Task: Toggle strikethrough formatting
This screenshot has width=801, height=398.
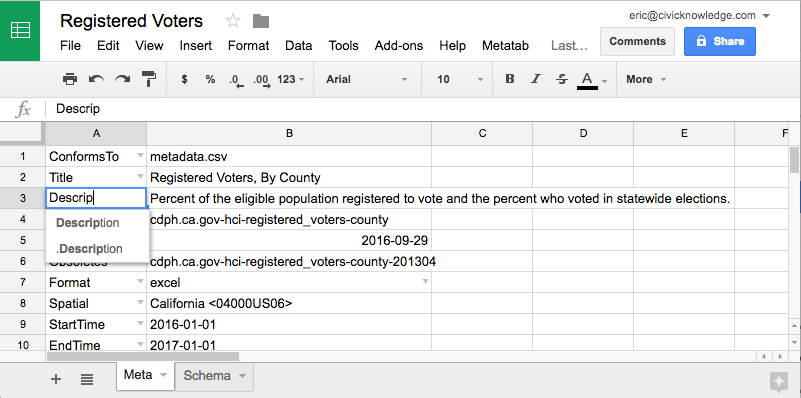Action: pos(562,79)
